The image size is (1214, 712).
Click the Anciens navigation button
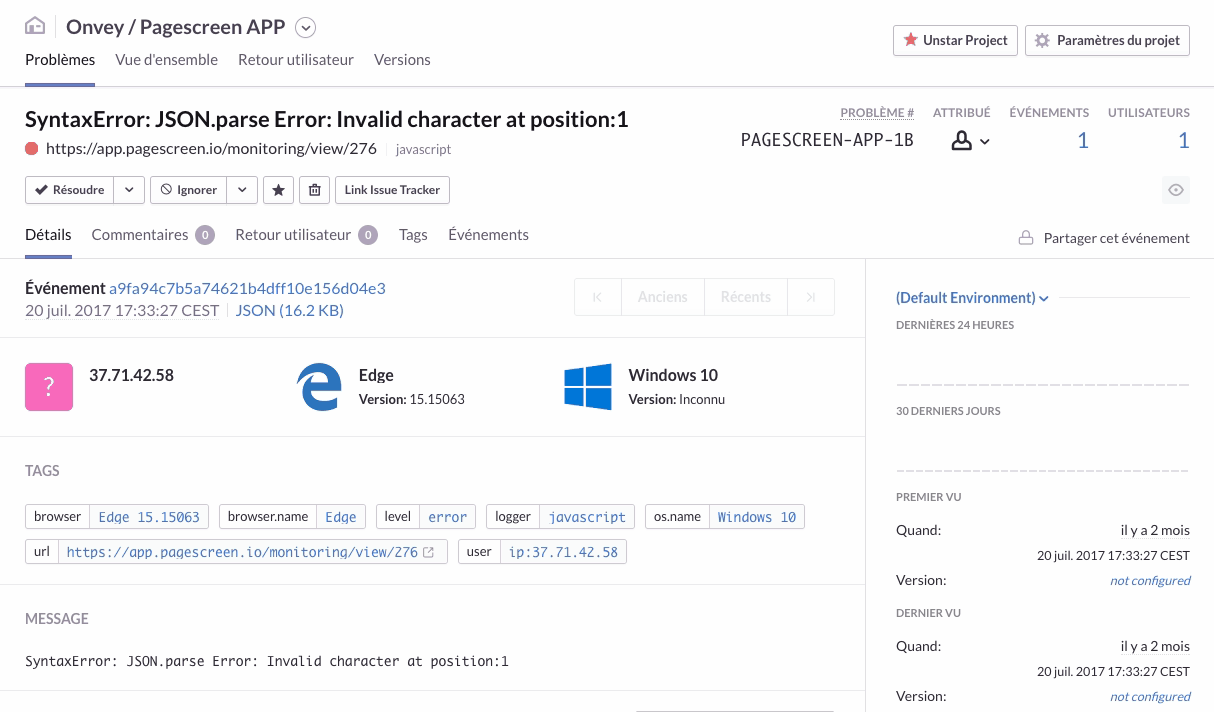(x=663, y=297)
